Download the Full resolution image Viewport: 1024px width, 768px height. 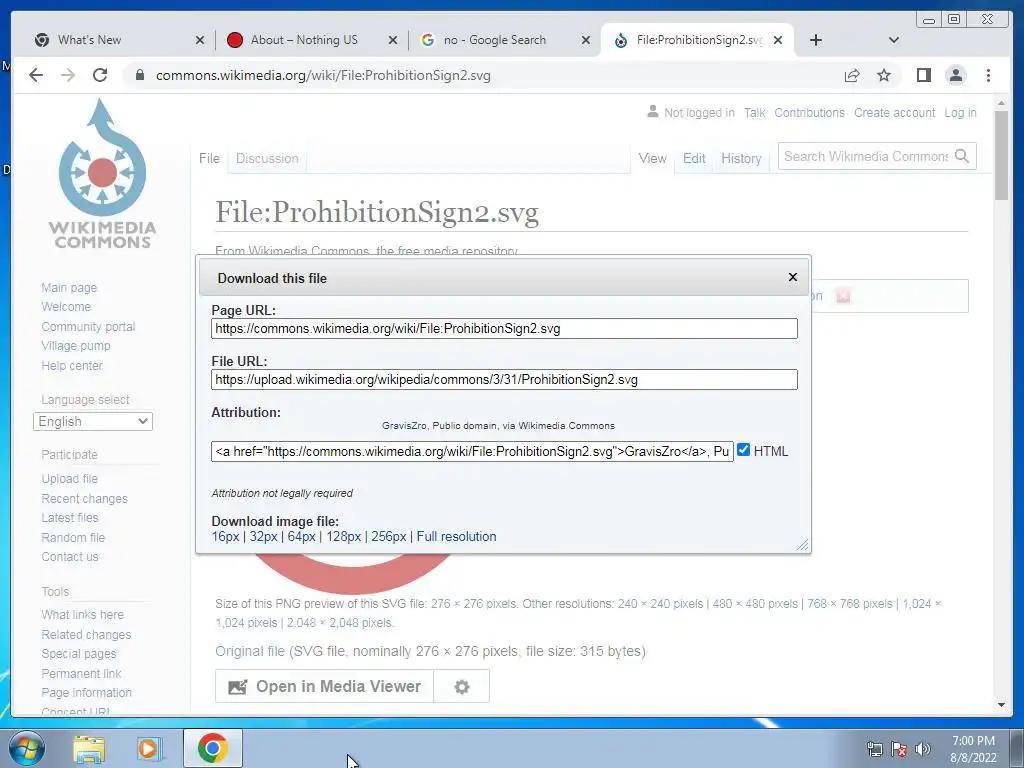tap(456, 536)
